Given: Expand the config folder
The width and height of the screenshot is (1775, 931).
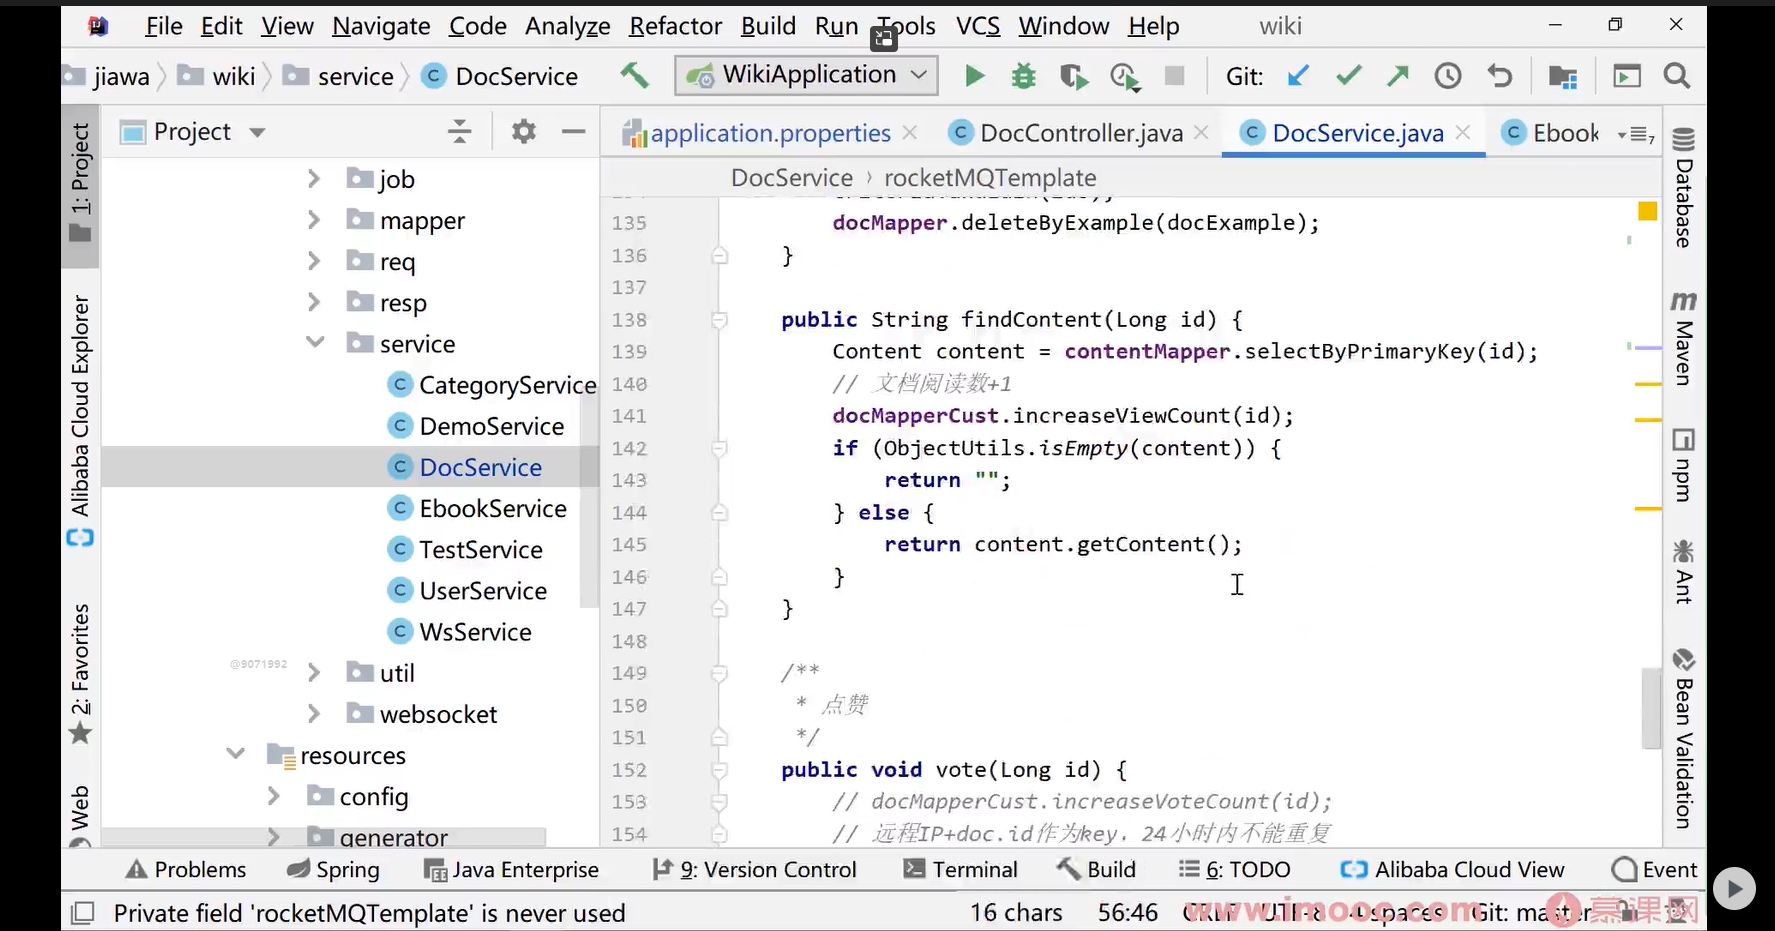Looking at the screenshot, I should click(x=274, y=795).
